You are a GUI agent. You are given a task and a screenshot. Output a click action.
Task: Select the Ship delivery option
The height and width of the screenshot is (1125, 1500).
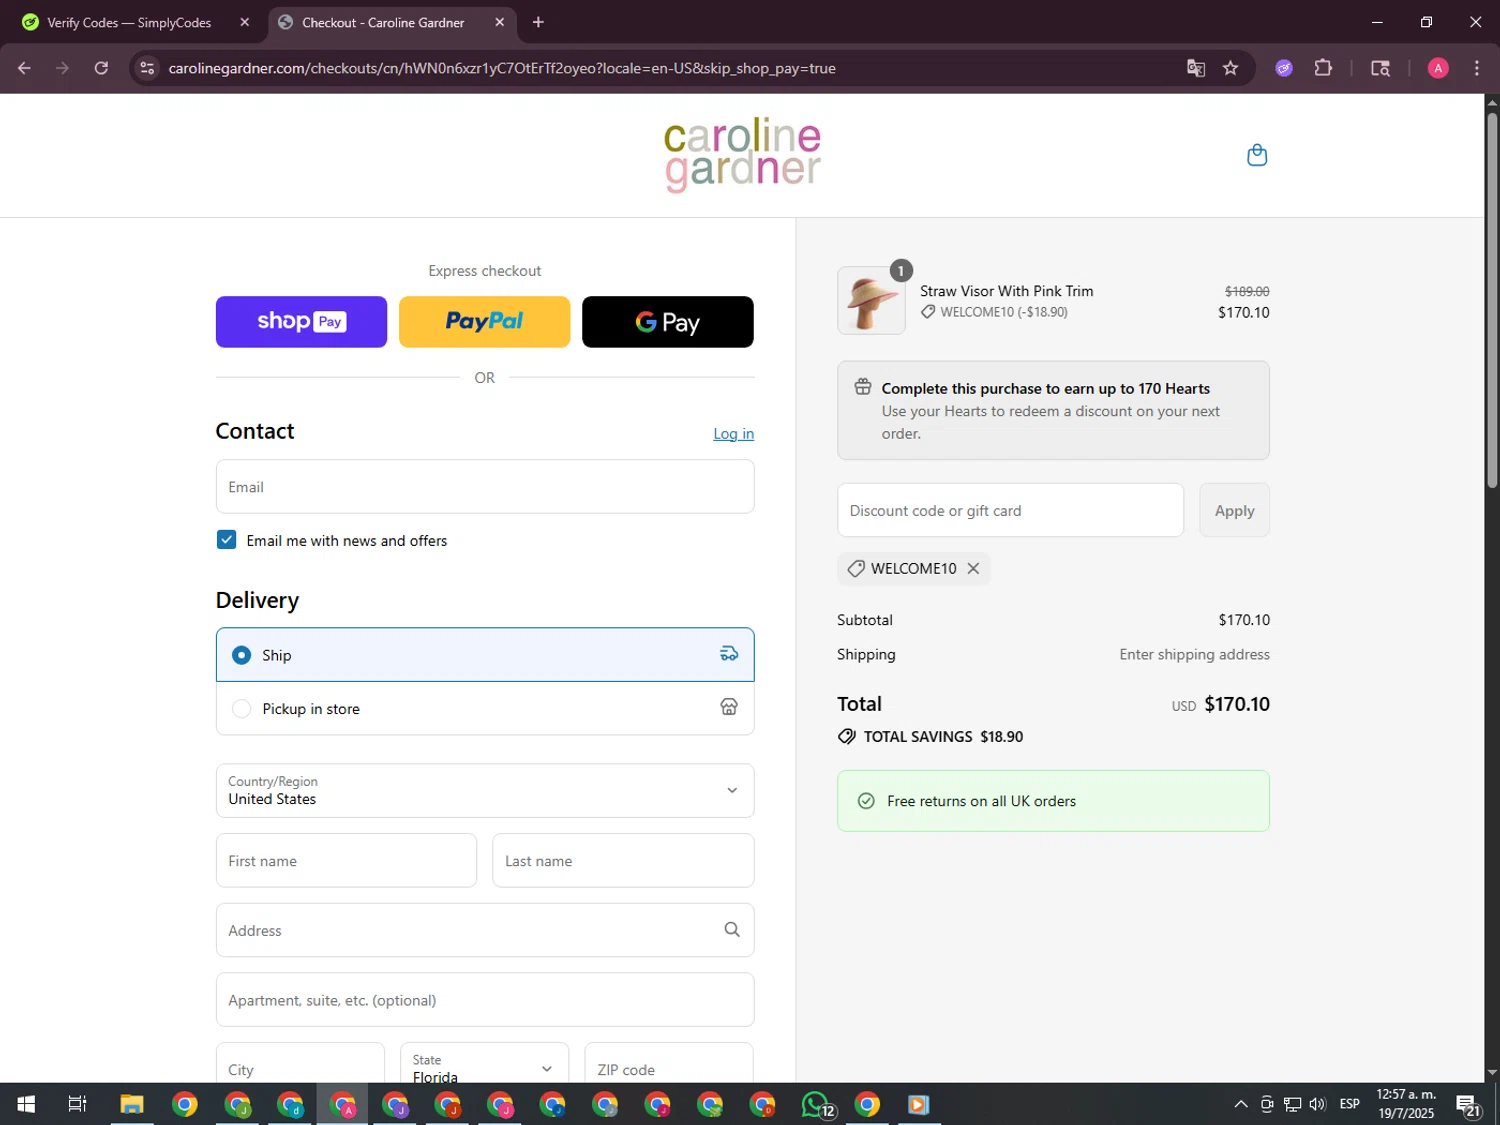pos(485,655)
